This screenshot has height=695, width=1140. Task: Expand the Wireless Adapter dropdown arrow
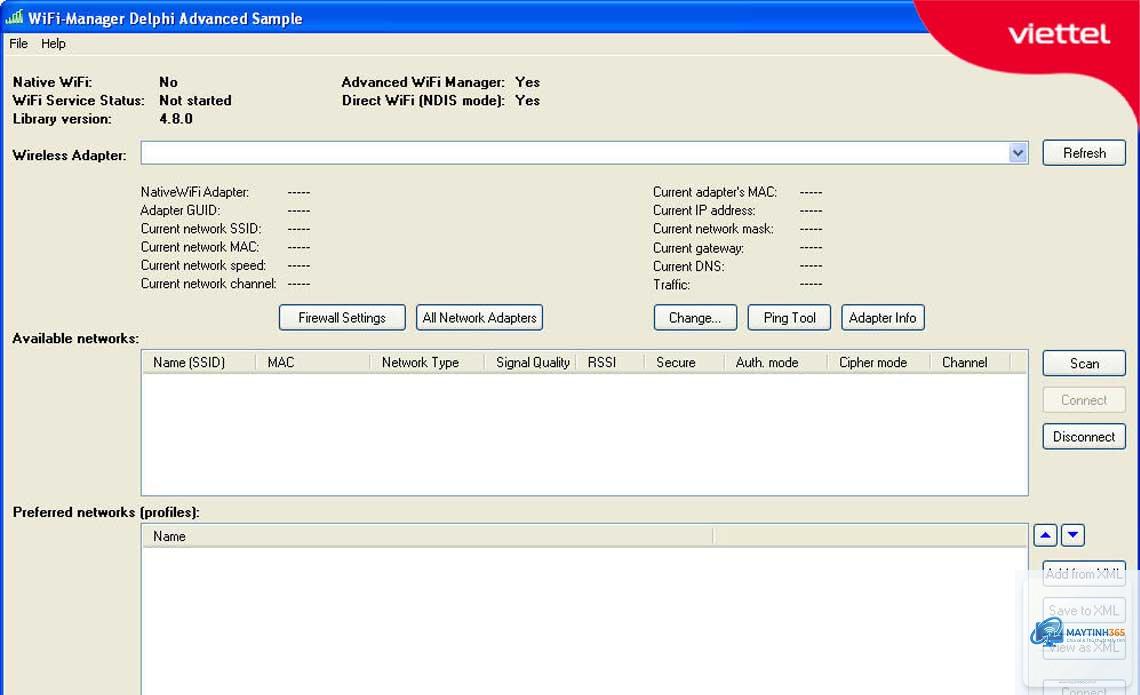pos(1018,153)
